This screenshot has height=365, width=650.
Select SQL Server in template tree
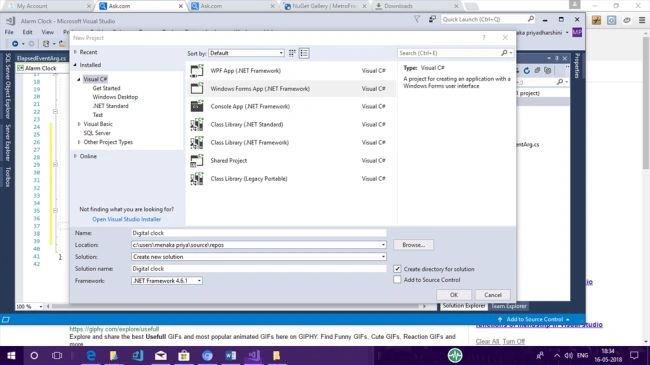click(x=97, y=133)
